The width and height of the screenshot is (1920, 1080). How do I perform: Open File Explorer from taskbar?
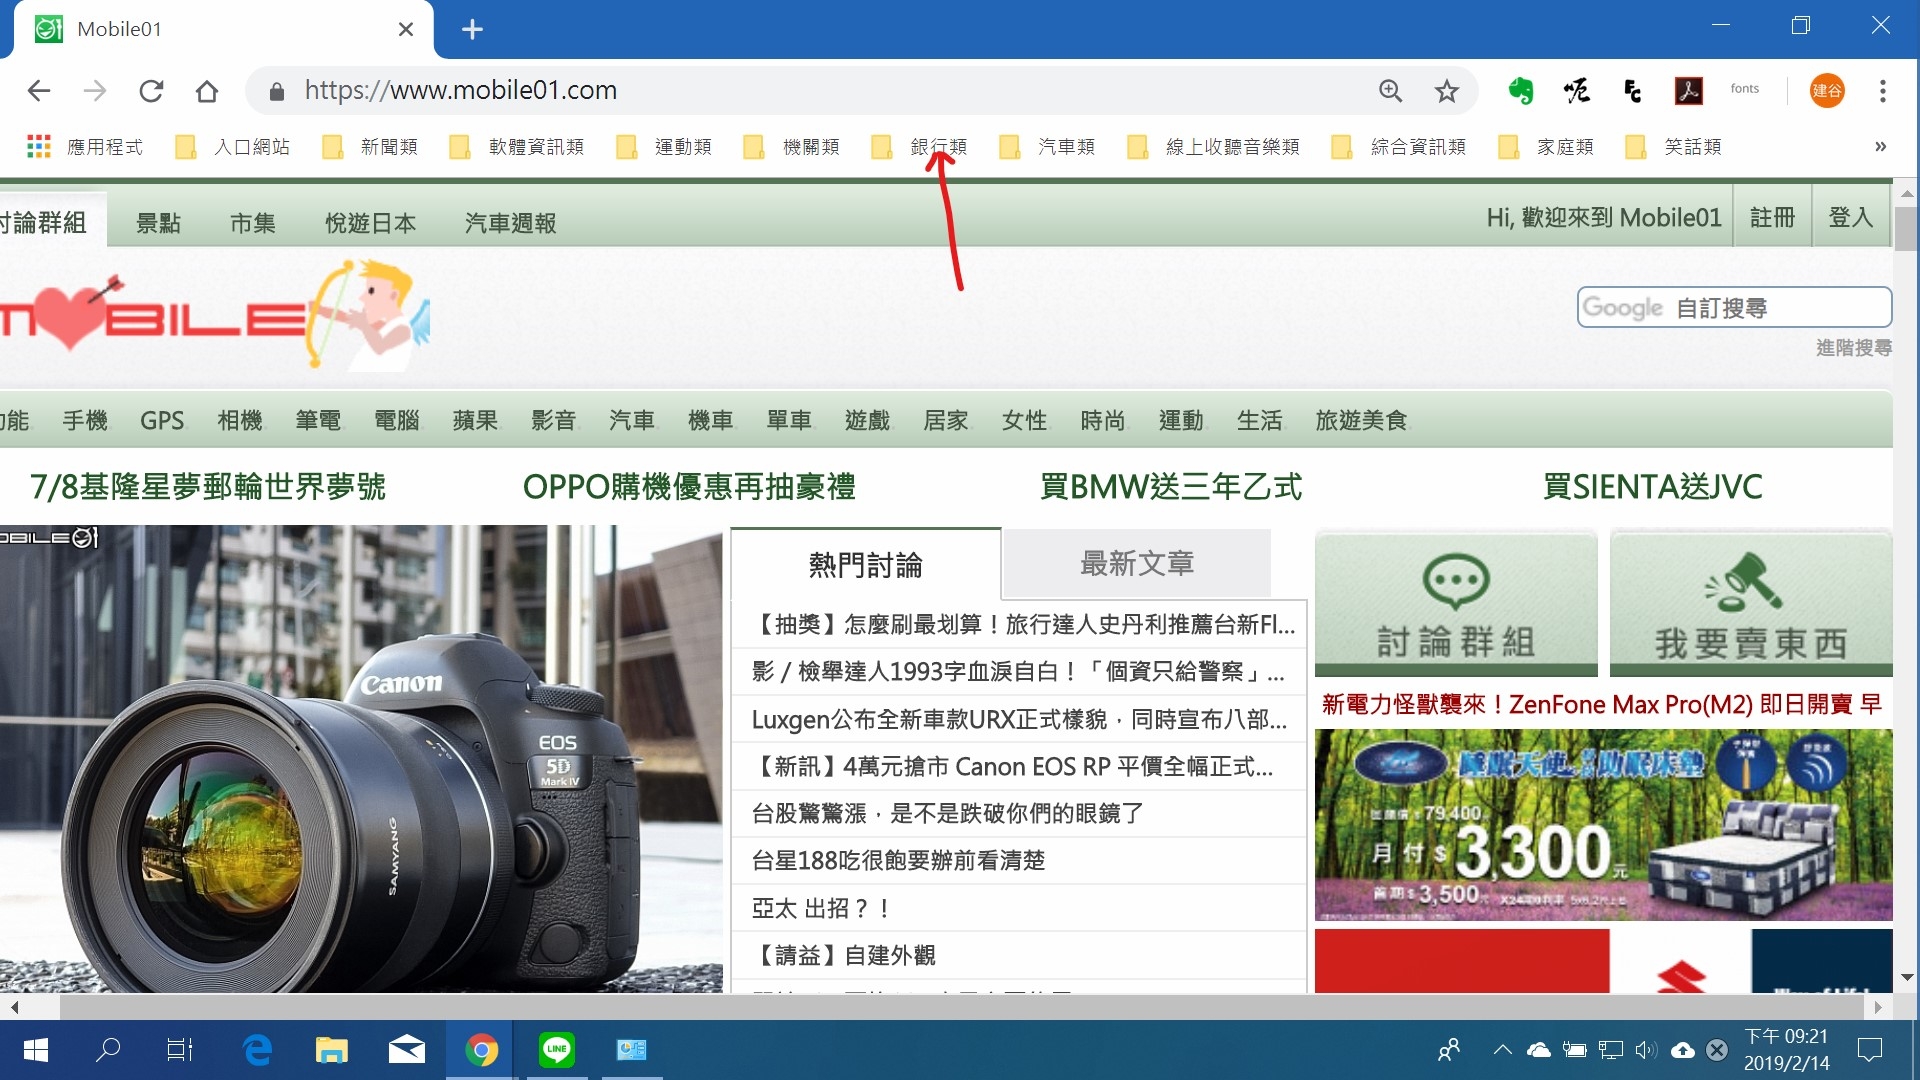click(x=331, y=1050)
